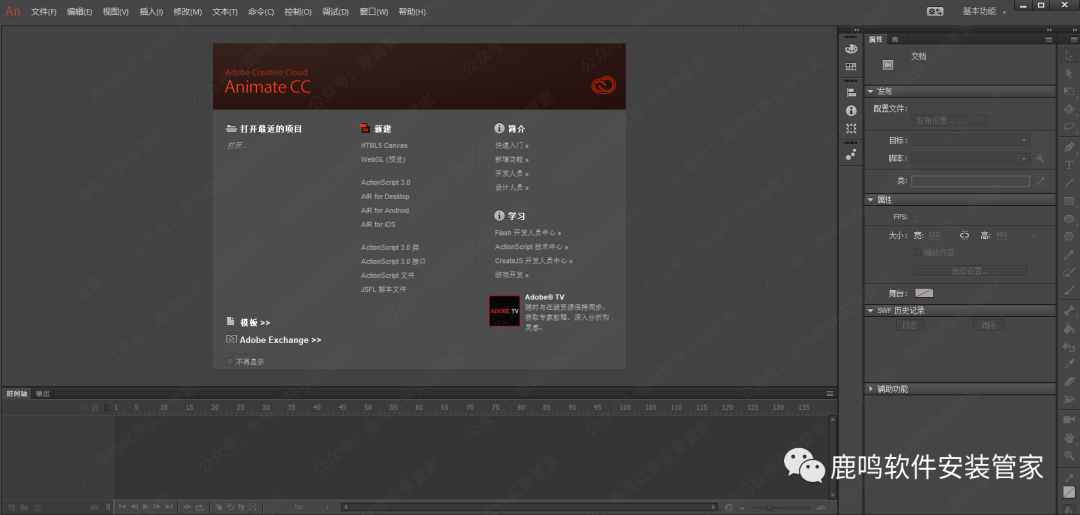Screen dimensions: 1080x515
Task: Select the Eraser tool
Action: [x=1069, y=382]
